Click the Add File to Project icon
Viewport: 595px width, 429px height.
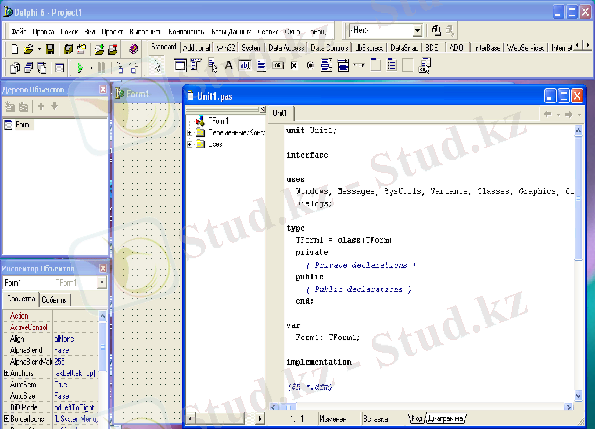pos(99,49)
